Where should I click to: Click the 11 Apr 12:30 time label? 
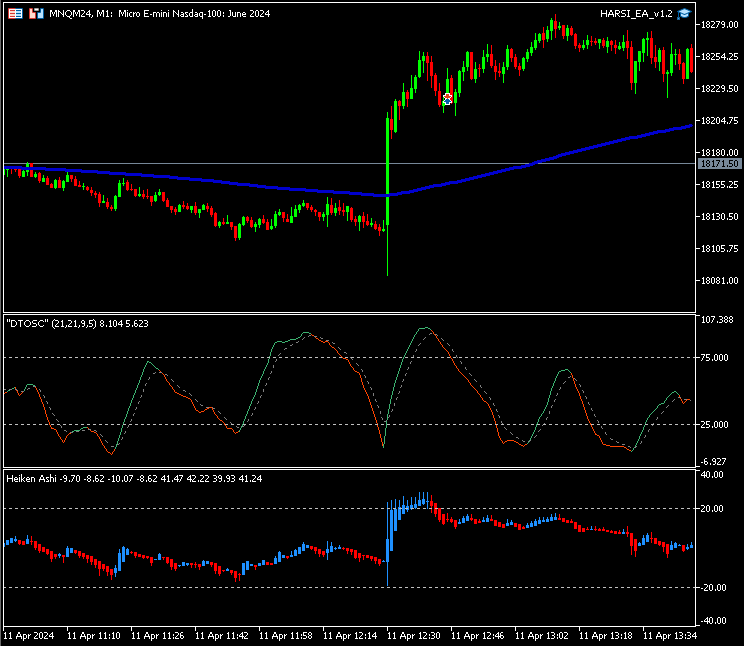414,636
